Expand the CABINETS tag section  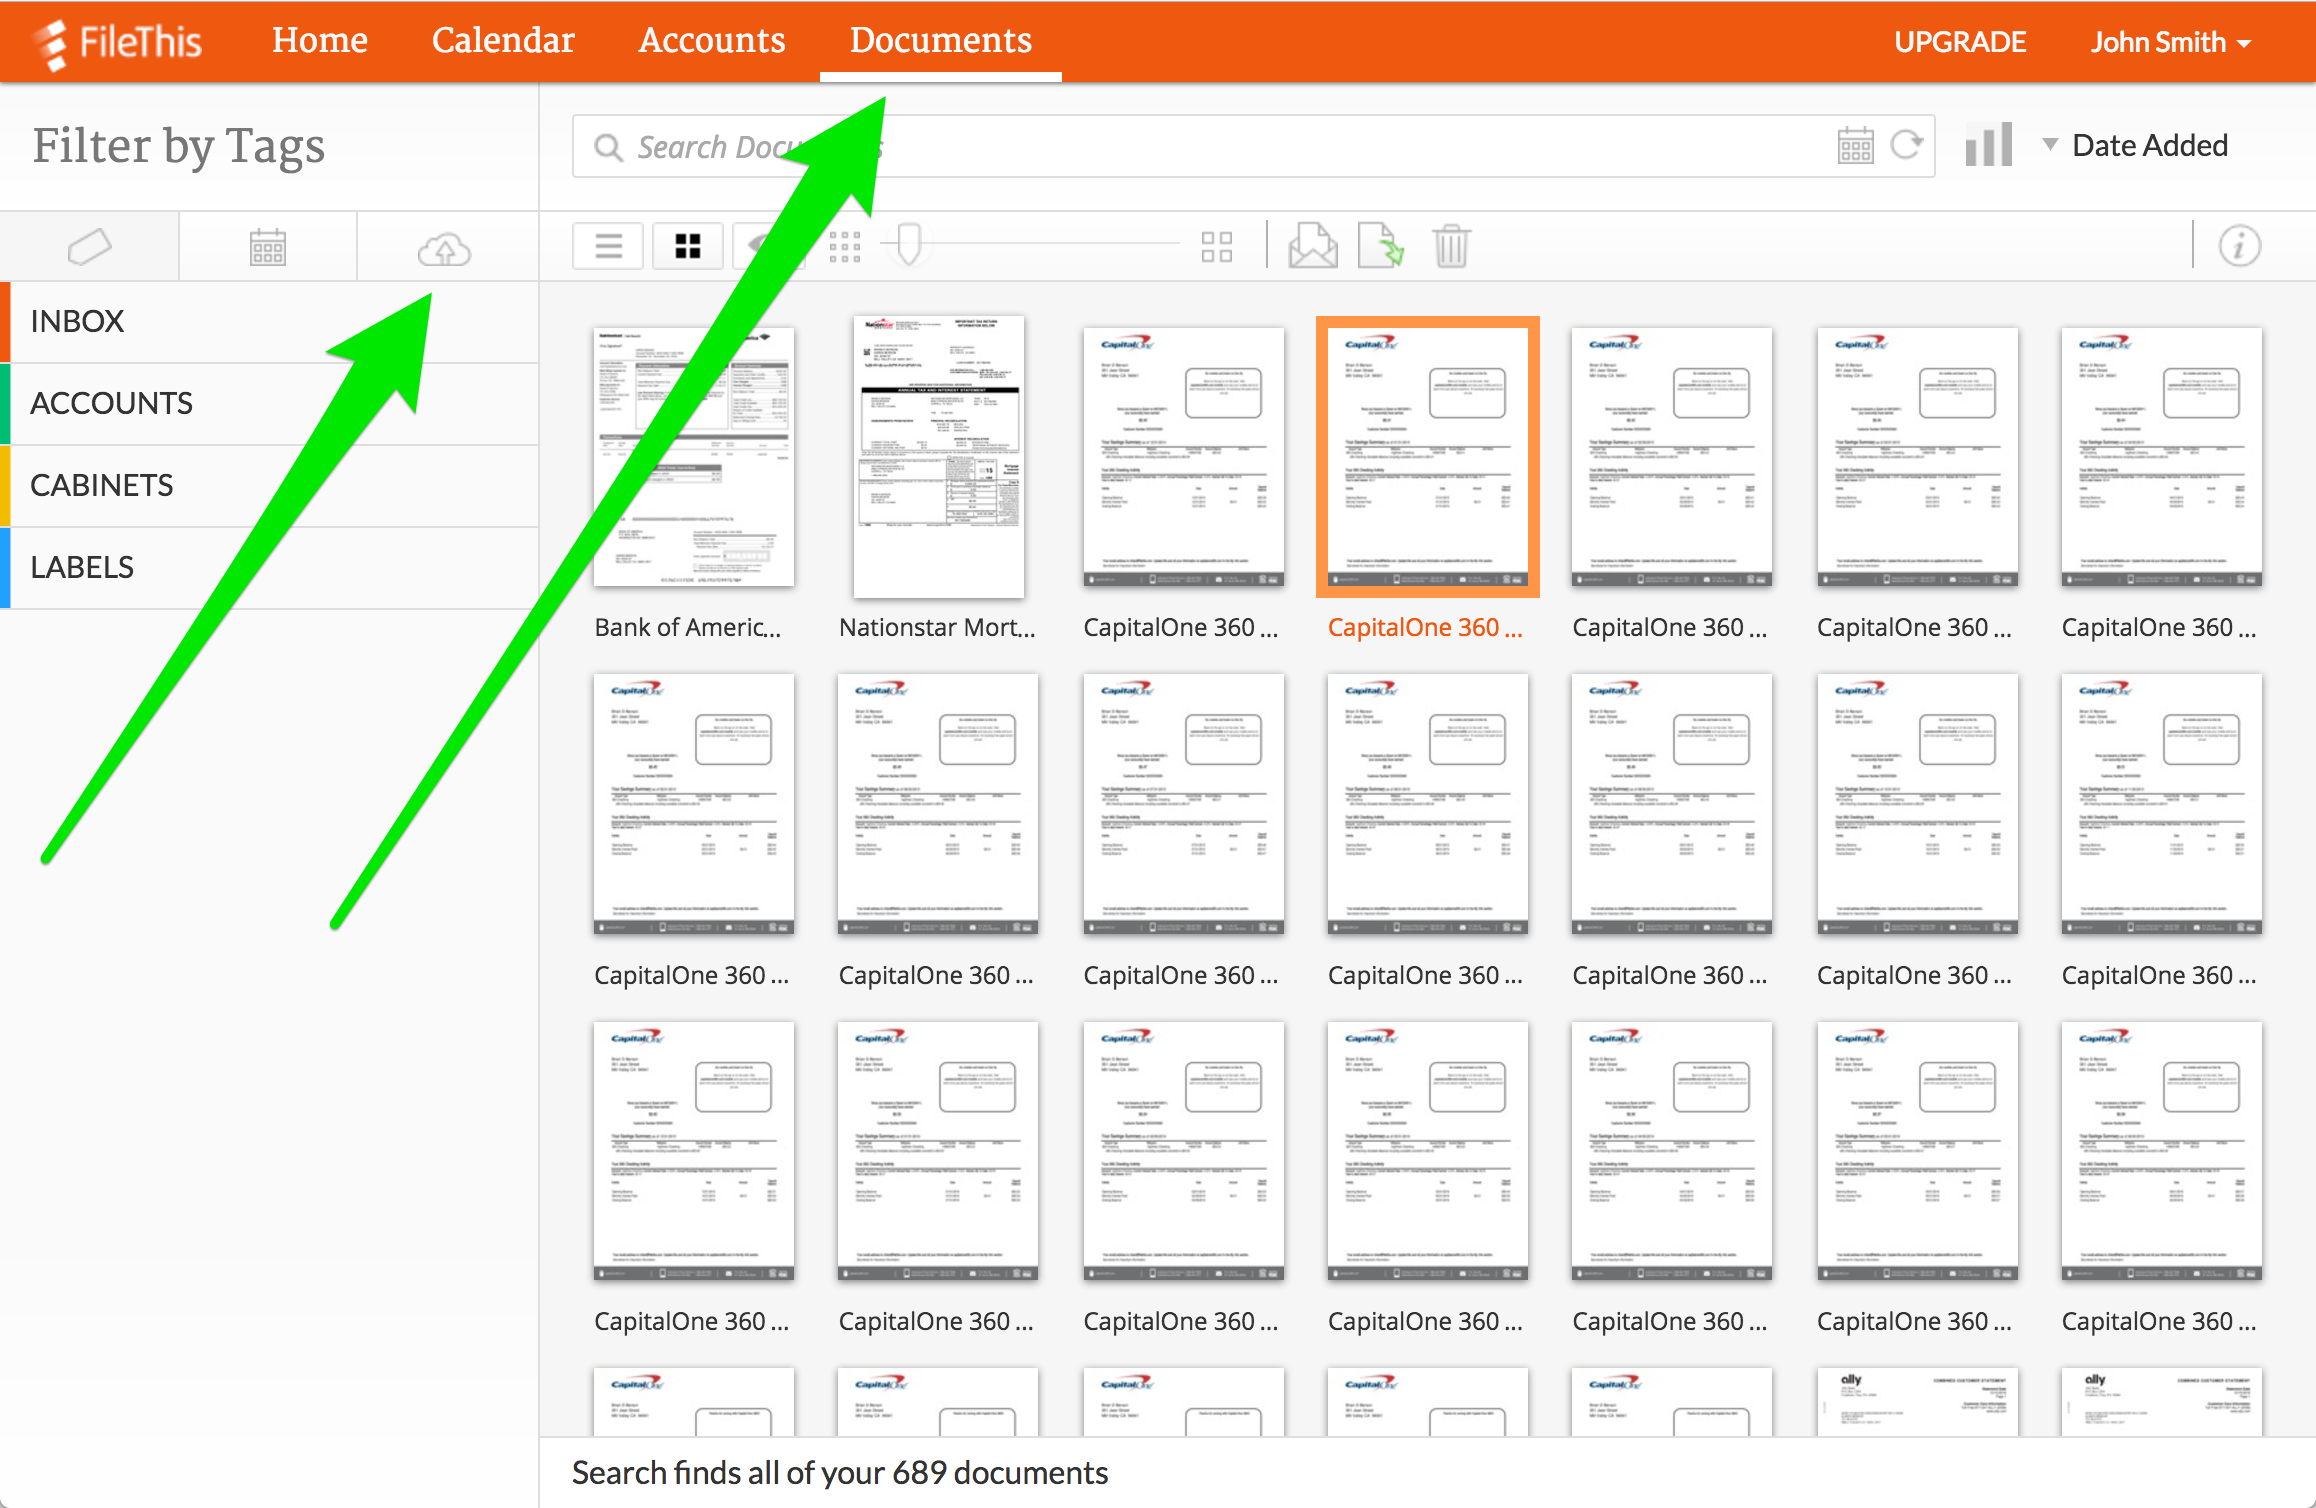point(102,486)
